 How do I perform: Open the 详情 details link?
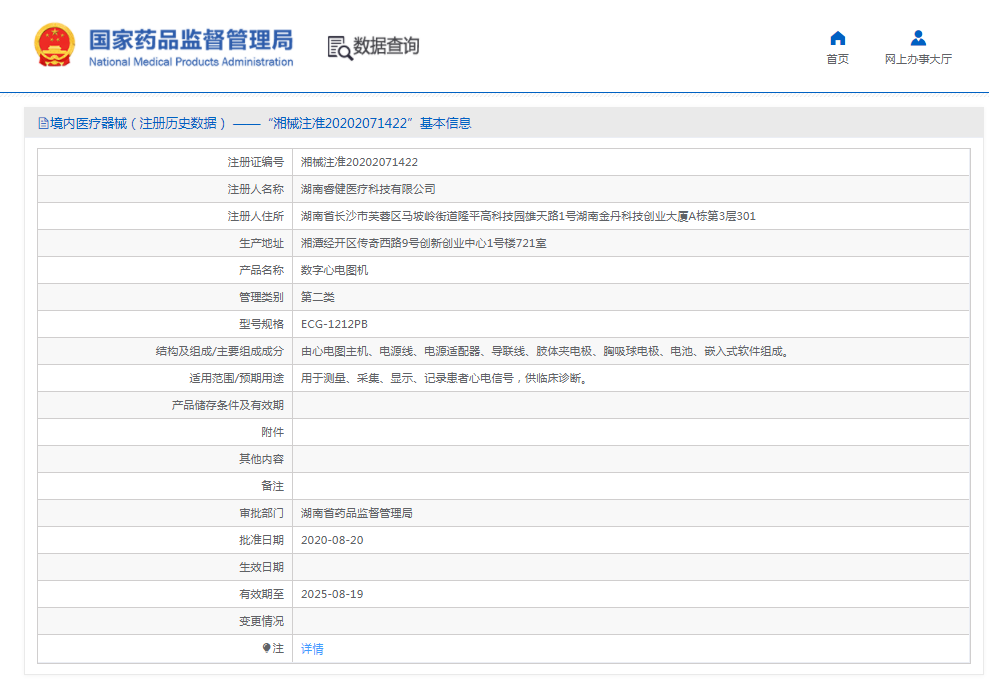312,649
